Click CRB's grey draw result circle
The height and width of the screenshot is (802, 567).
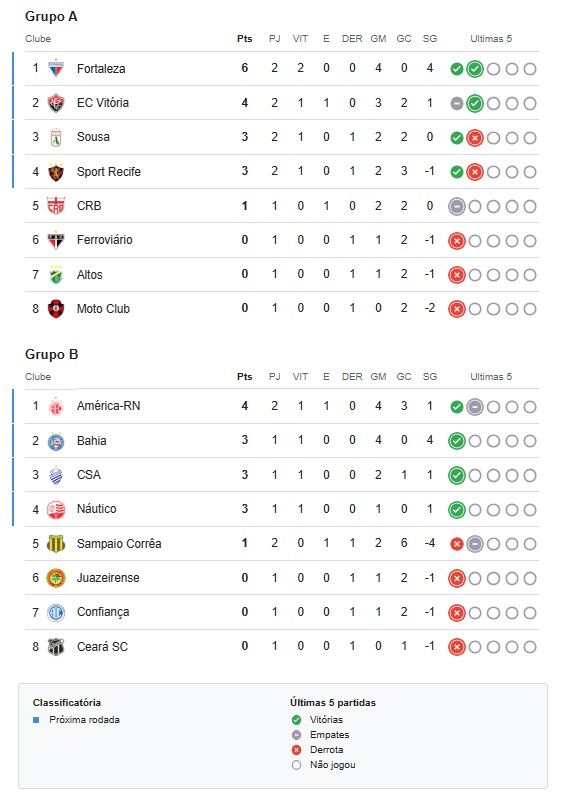457,207
